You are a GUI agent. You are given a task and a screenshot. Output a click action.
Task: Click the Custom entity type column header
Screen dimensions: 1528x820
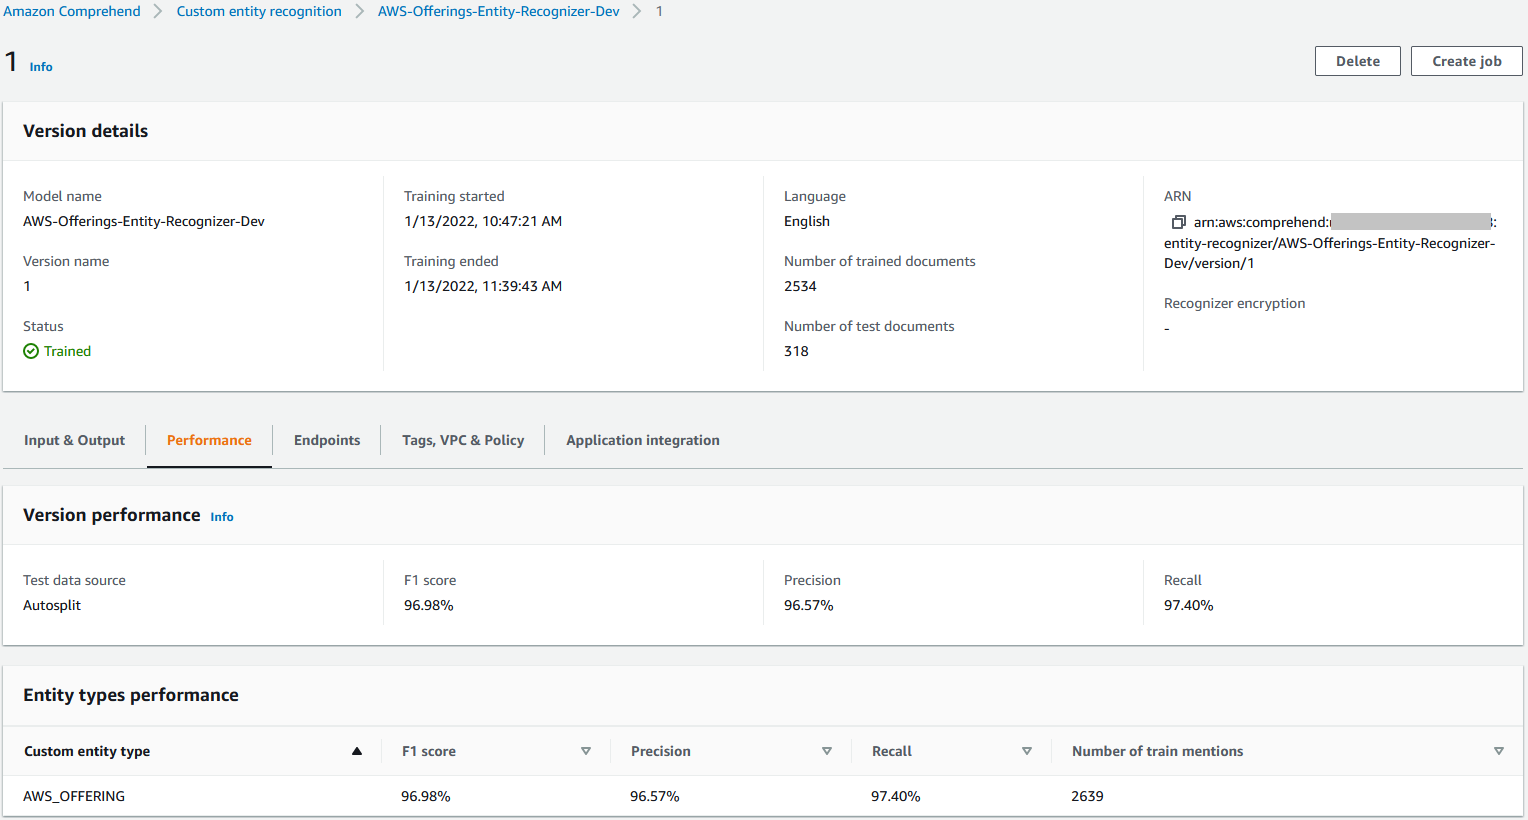[87, 751]
